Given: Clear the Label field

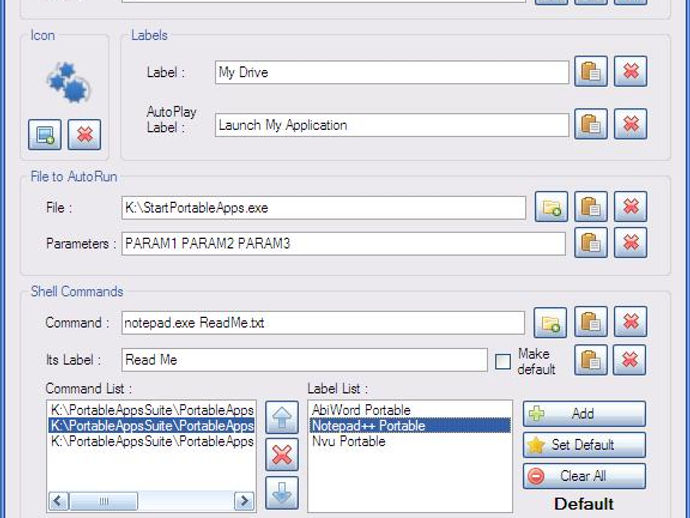Looking at the screenshot, I should 631,71.
